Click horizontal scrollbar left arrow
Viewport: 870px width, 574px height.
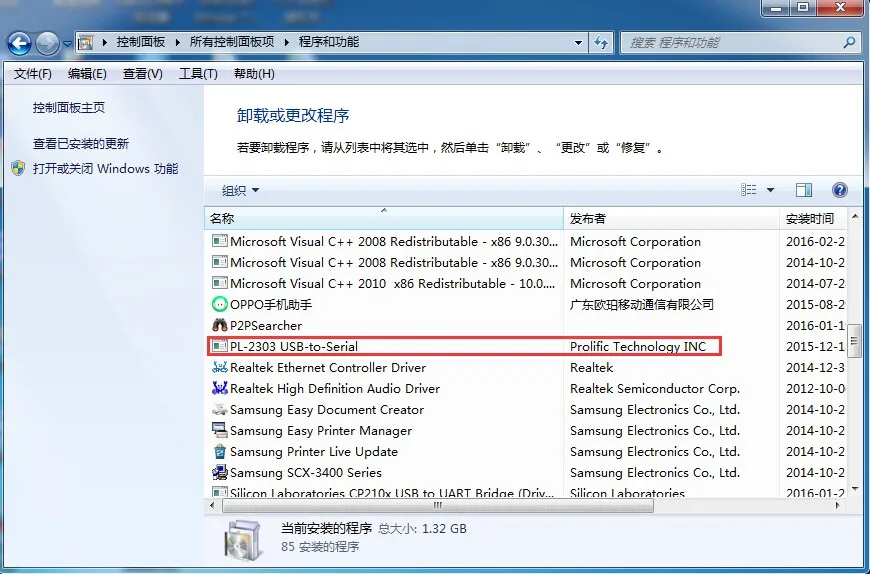(x=212, y=505)
